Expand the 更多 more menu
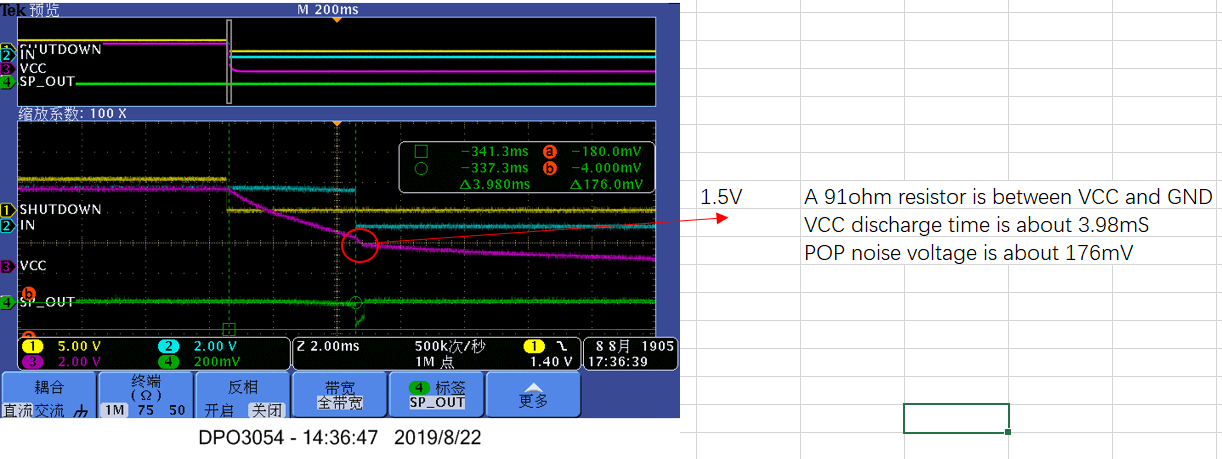Viewport: 1222px width, 459px height. click(x=533, y=394)
